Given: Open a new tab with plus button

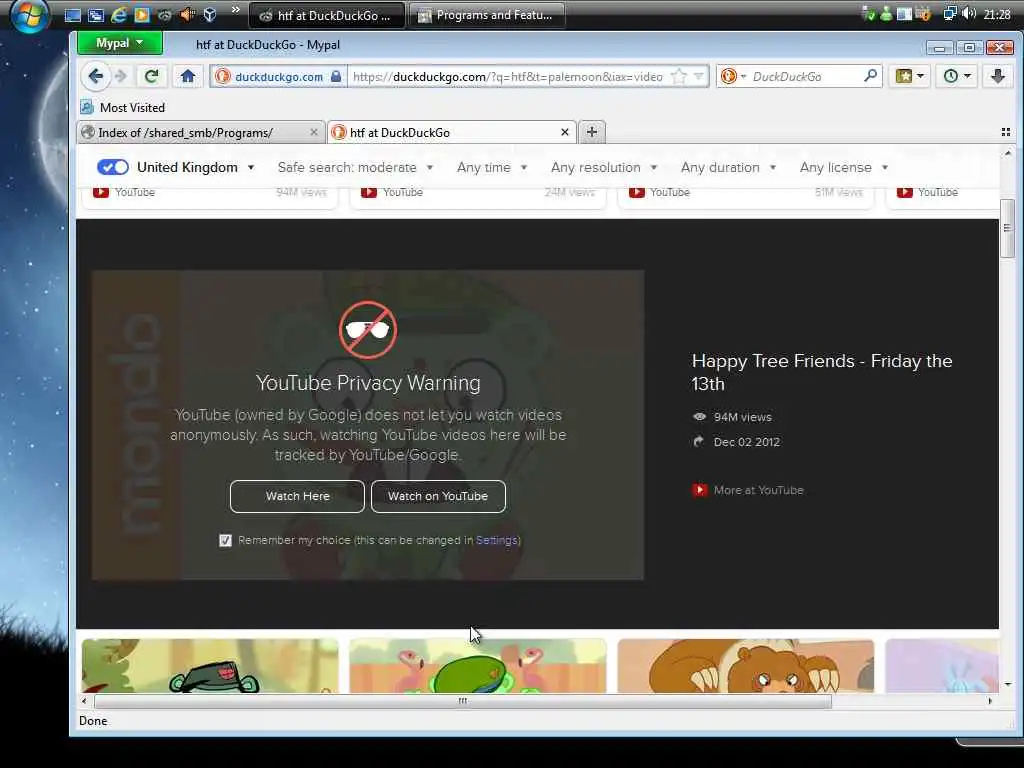Looking at the screenshot, I should 592,132.
